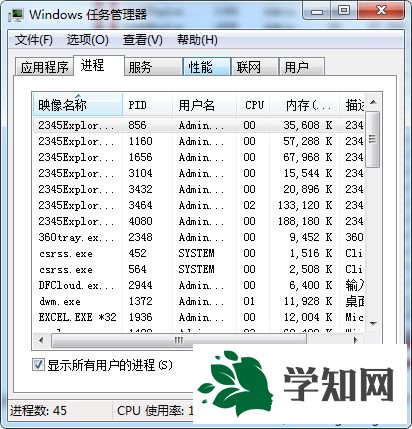The height and width of the screenshot is (429, 412).
Task: Select 2345Explor process with PID 3104
Action: point(199,173)
